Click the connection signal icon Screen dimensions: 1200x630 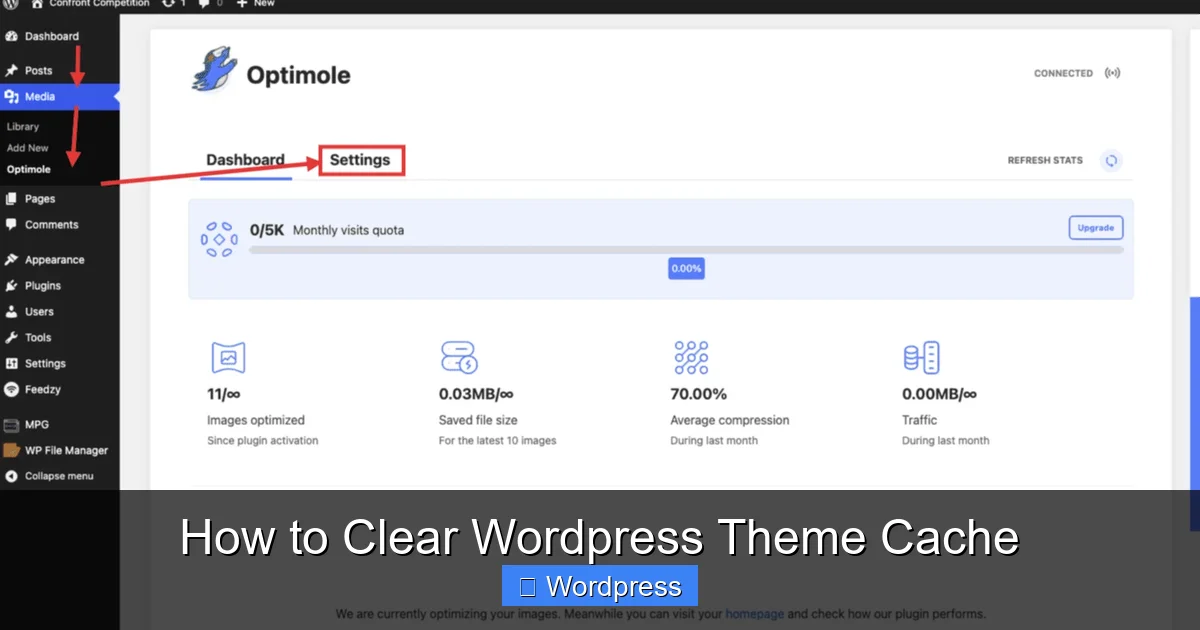click(1112, 73)
